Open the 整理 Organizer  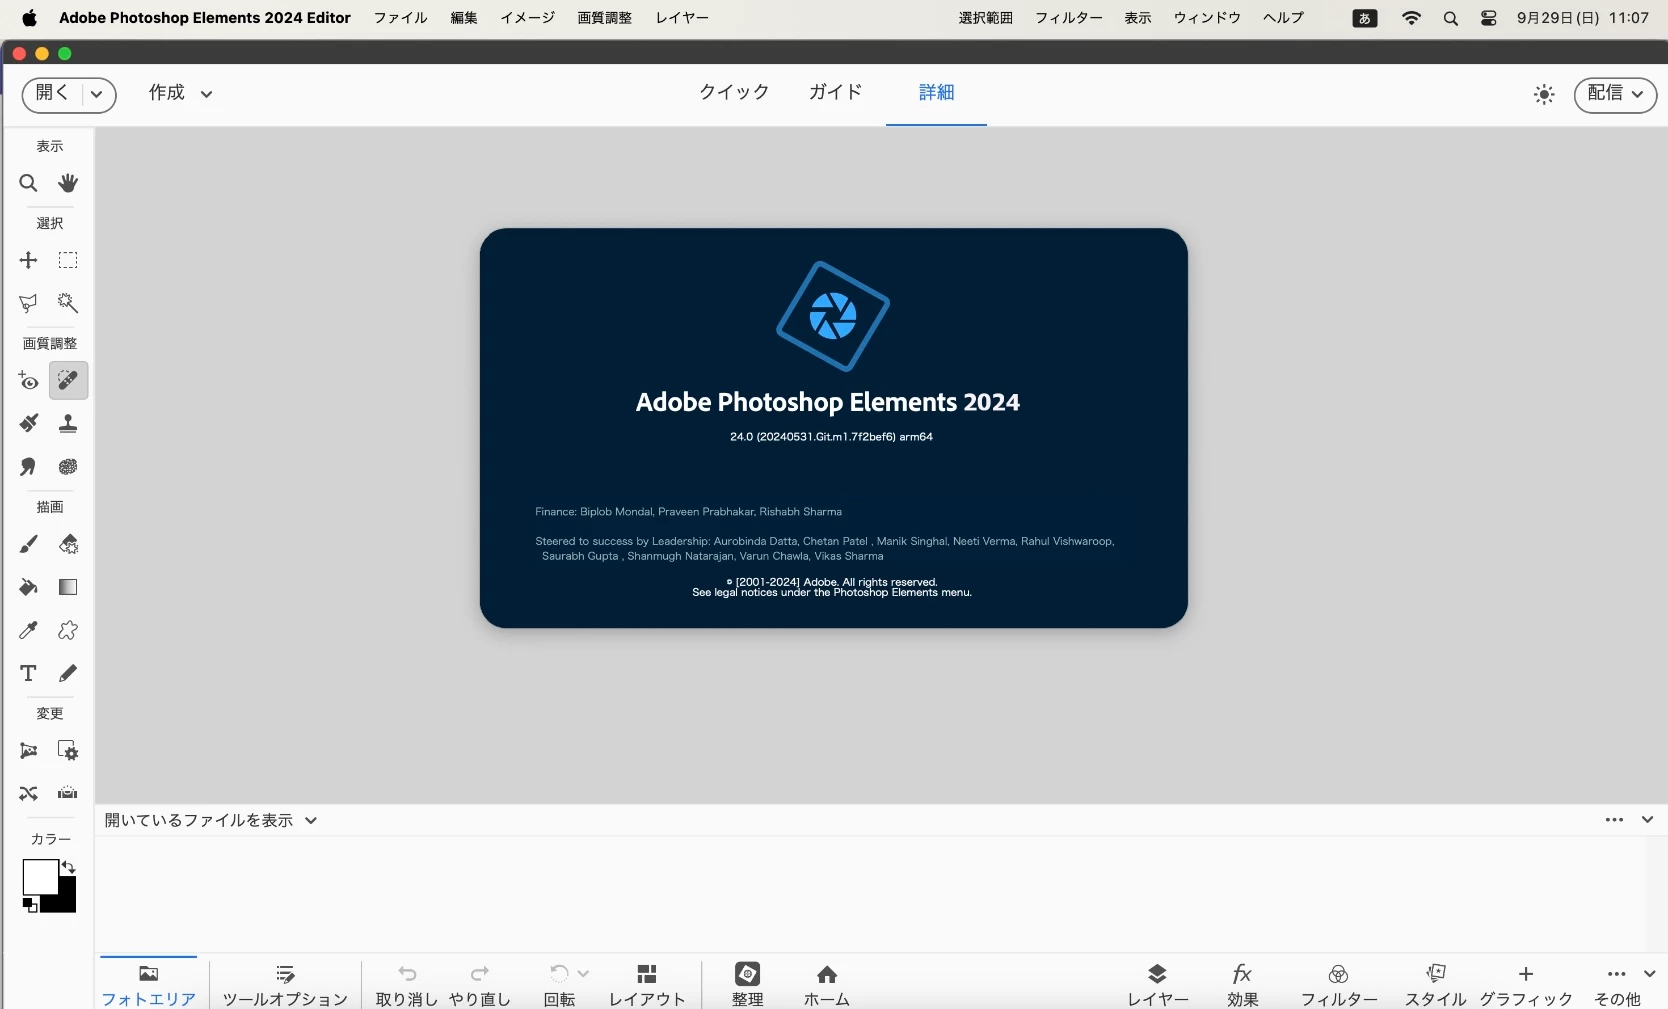pos(747,985)
